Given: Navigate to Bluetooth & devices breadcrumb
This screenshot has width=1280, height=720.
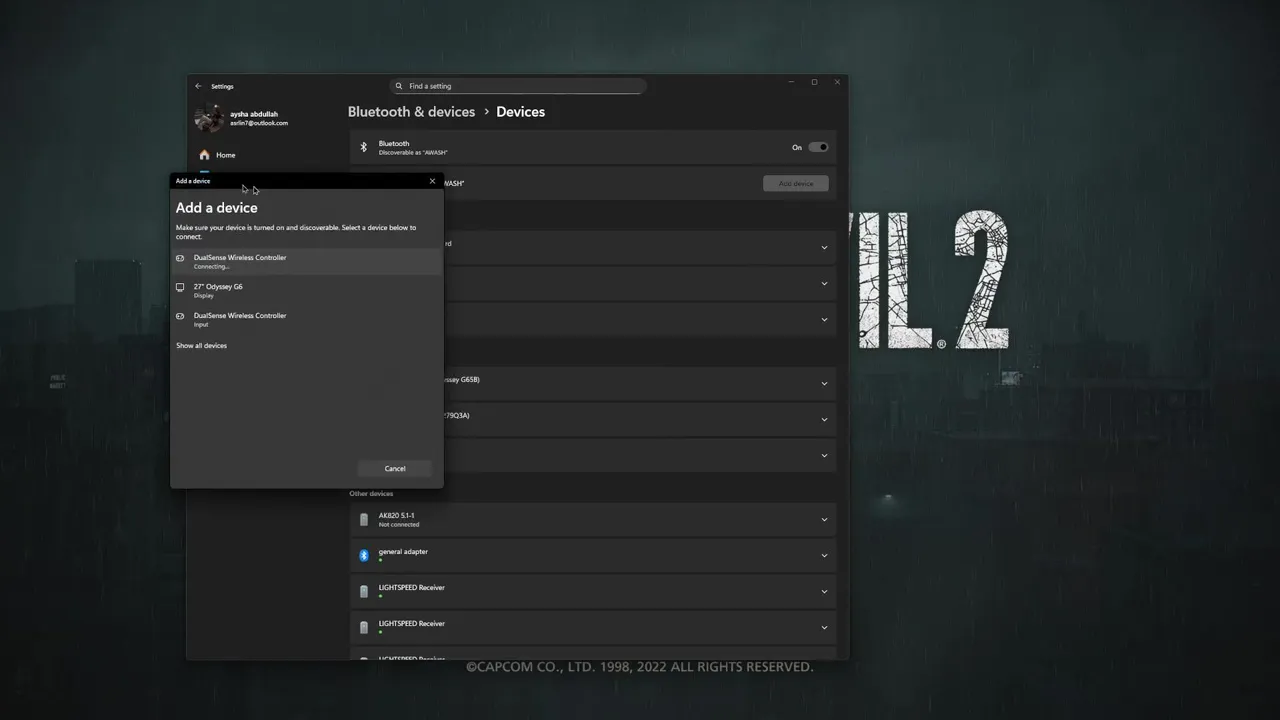Looking at the screenshot, I should [x=411, y=112].
